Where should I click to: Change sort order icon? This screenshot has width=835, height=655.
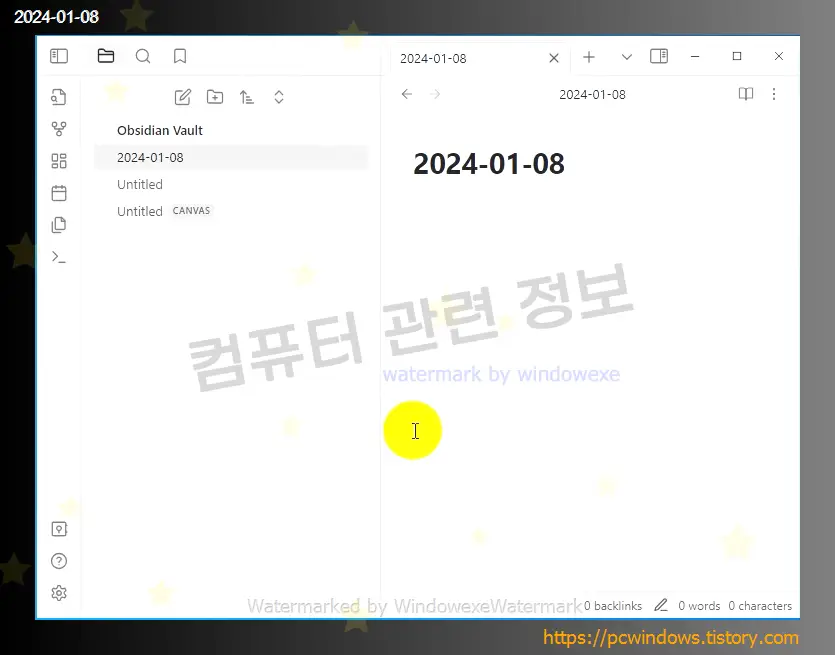pyautogui.click(x=247, y=97)
